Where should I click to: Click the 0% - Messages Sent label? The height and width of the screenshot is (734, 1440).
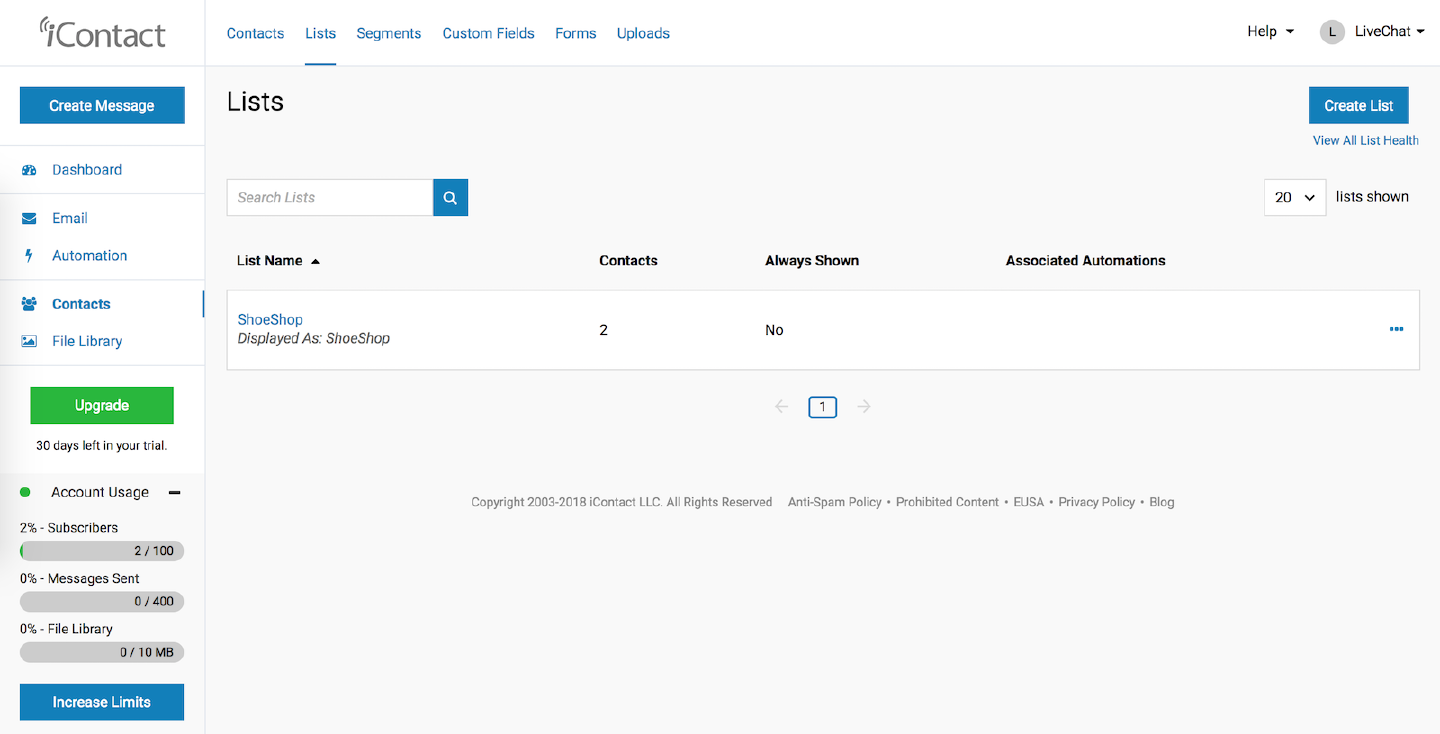click(x=80, y=579)
